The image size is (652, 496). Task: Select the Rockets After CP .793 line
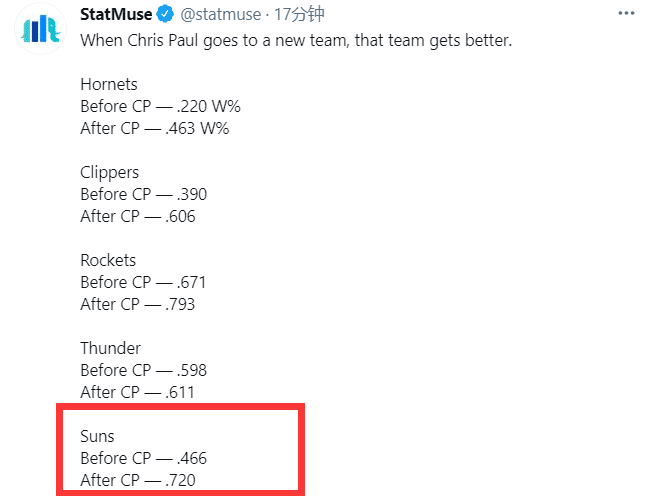[x=138, y=304]
